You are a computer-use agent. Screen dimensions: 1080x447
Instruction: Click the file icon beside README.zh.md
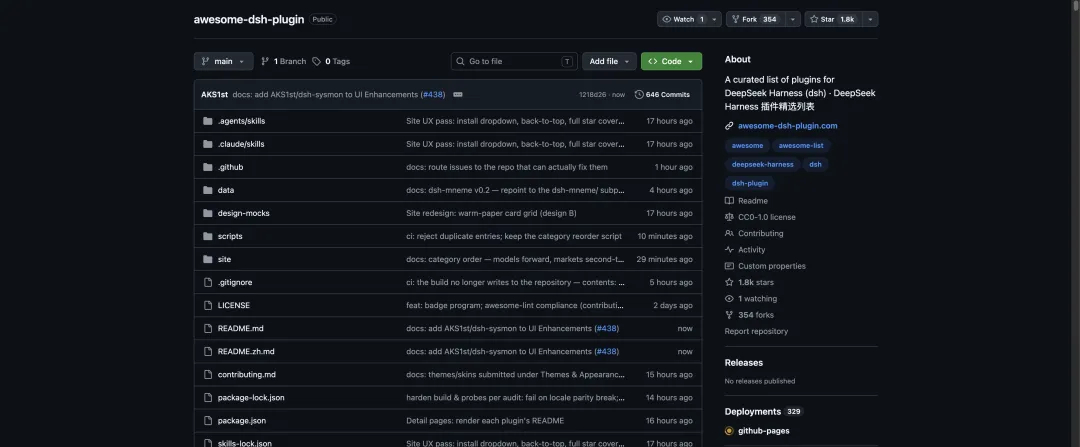[208, 351]
